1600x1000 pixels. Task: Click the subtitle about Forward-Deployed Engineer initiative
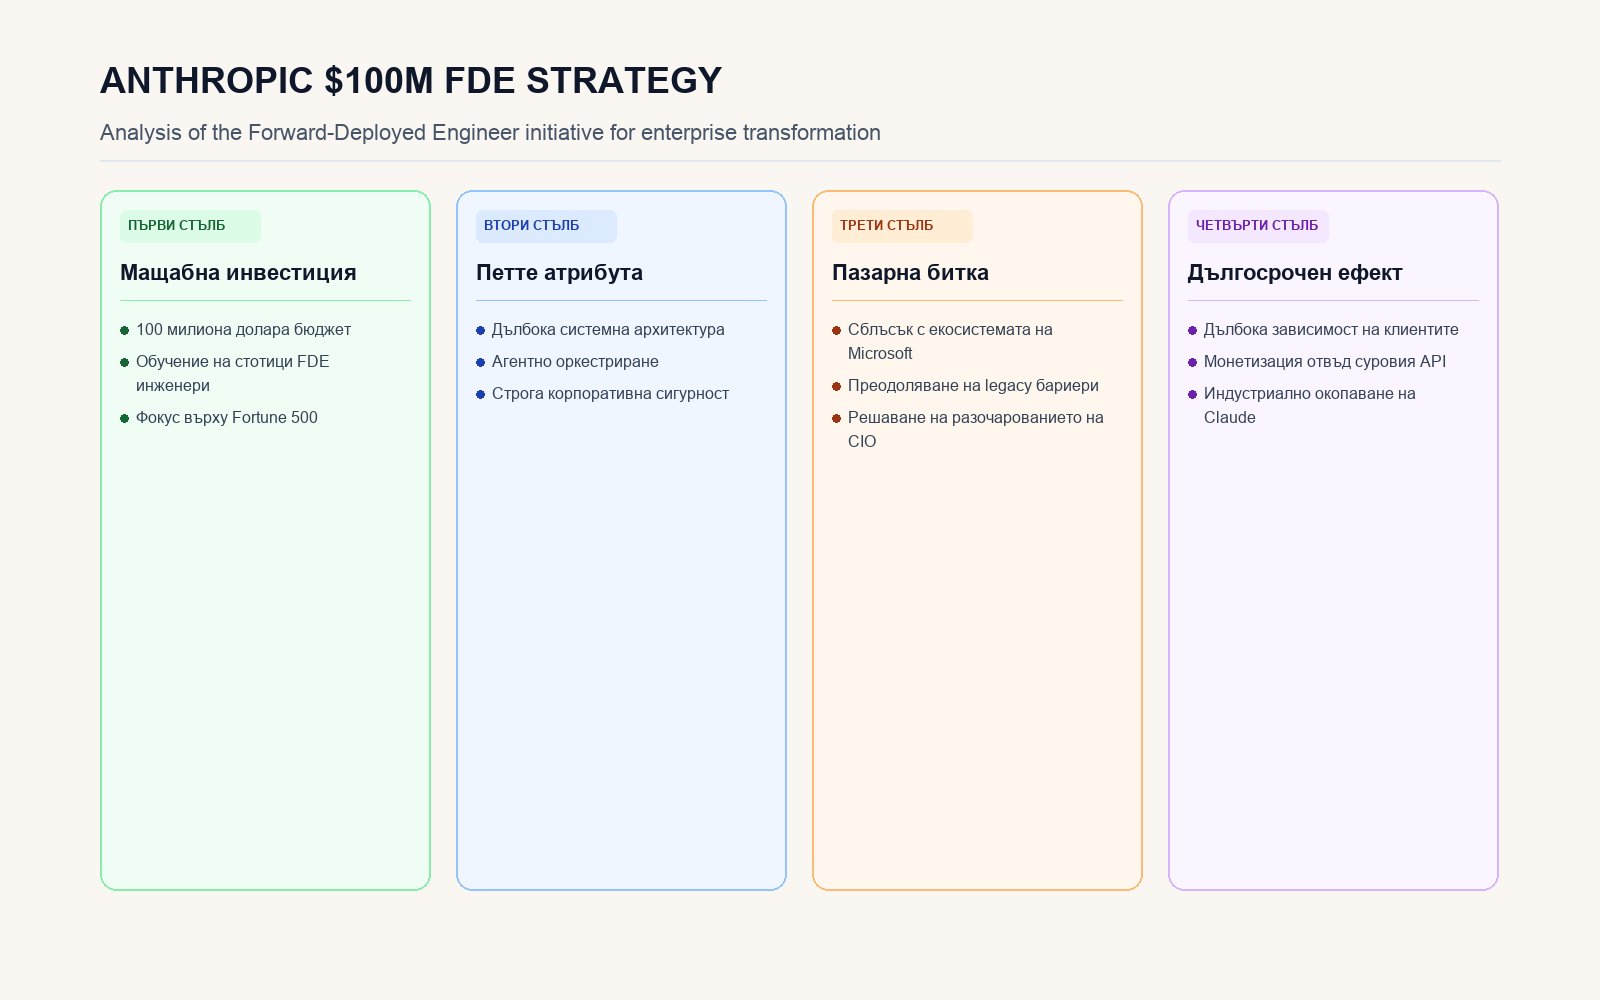pyautogui.click(x=490, y=133)
